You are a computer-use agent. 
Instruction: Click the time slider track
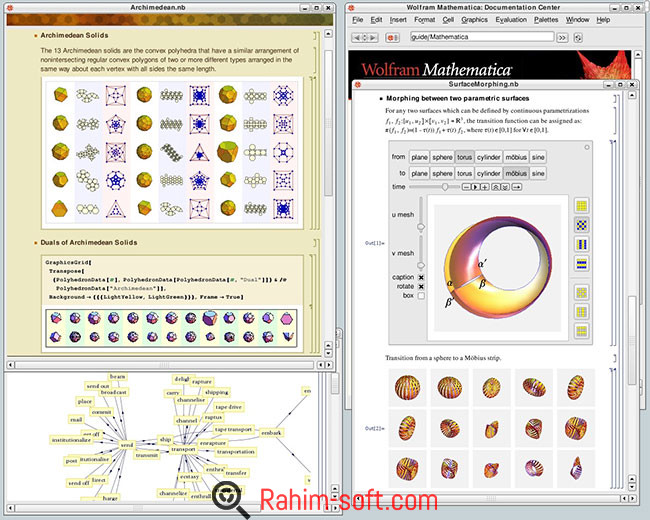point(434,187)
